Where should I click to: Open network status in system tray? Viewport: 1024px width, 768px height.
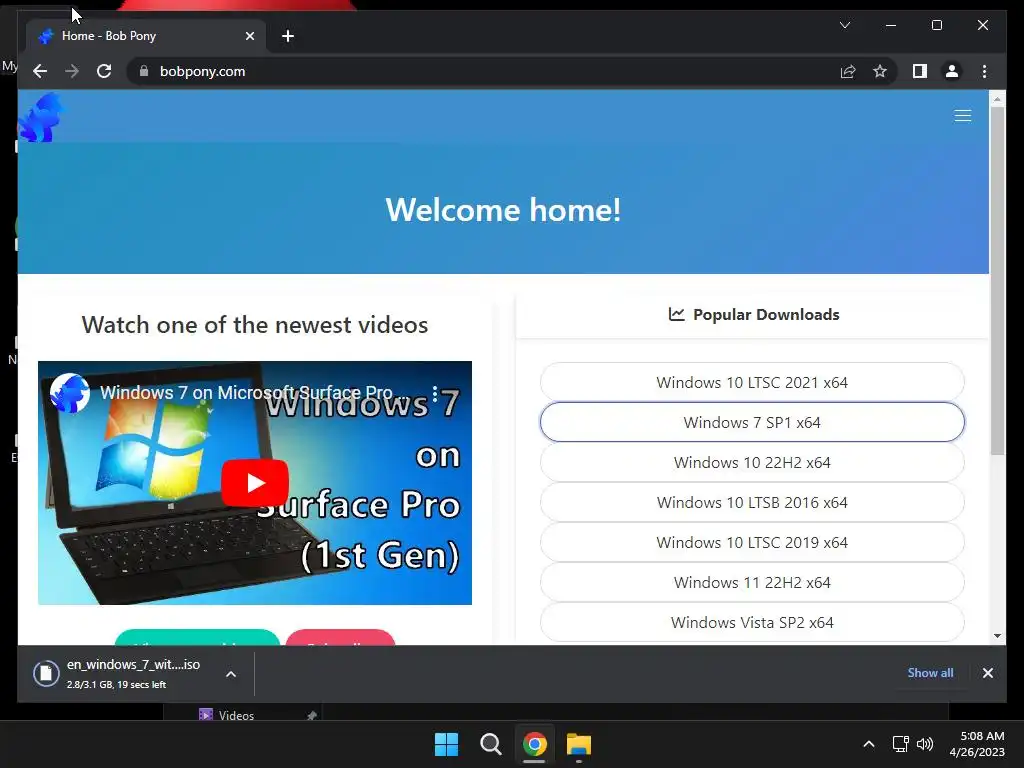[x=901, y=744]
